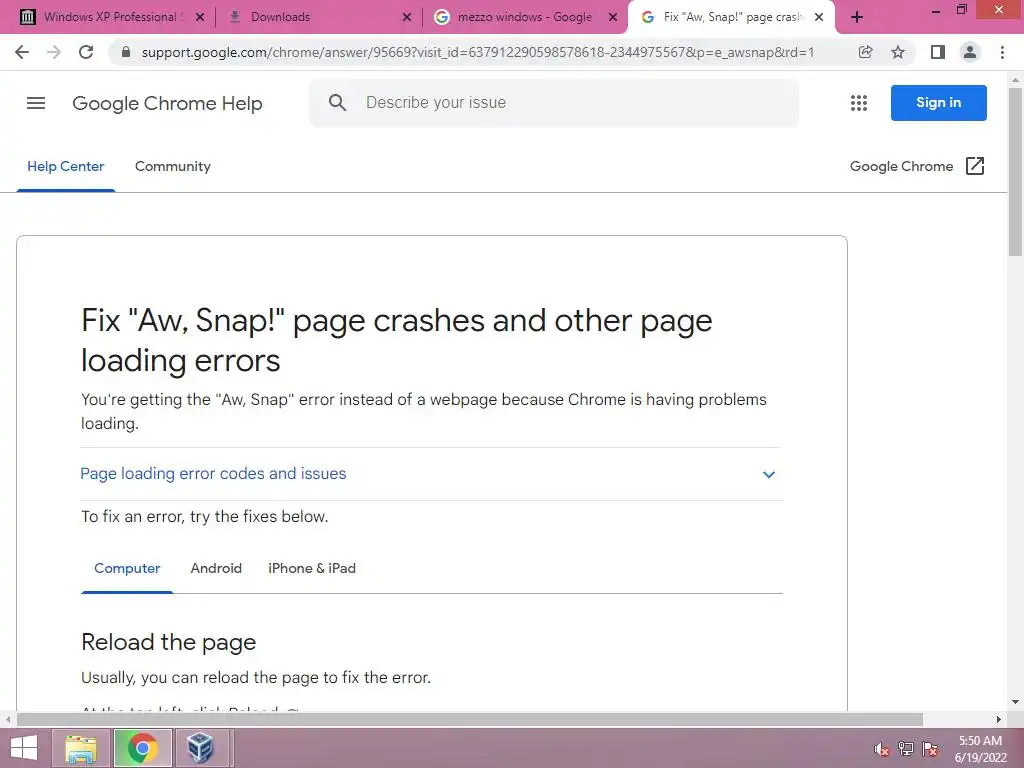This screenshot has width=1024, height=768.
Task: Close the Downloads tab
Action: click(406, 18)
